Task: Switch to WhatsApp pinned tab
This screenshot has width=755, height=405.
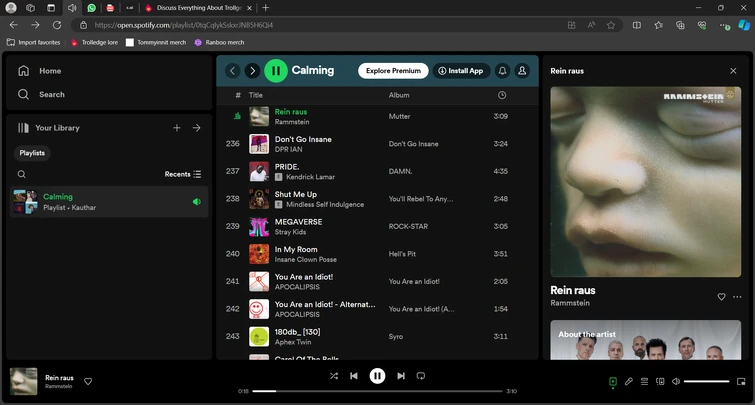Action: click(91, 8)
